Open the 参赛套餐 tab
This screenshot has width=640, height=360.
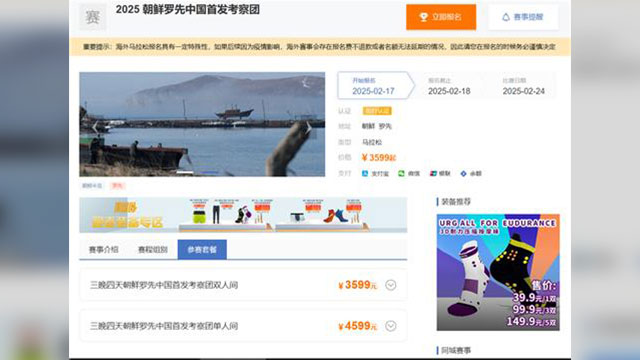[202, 249]
